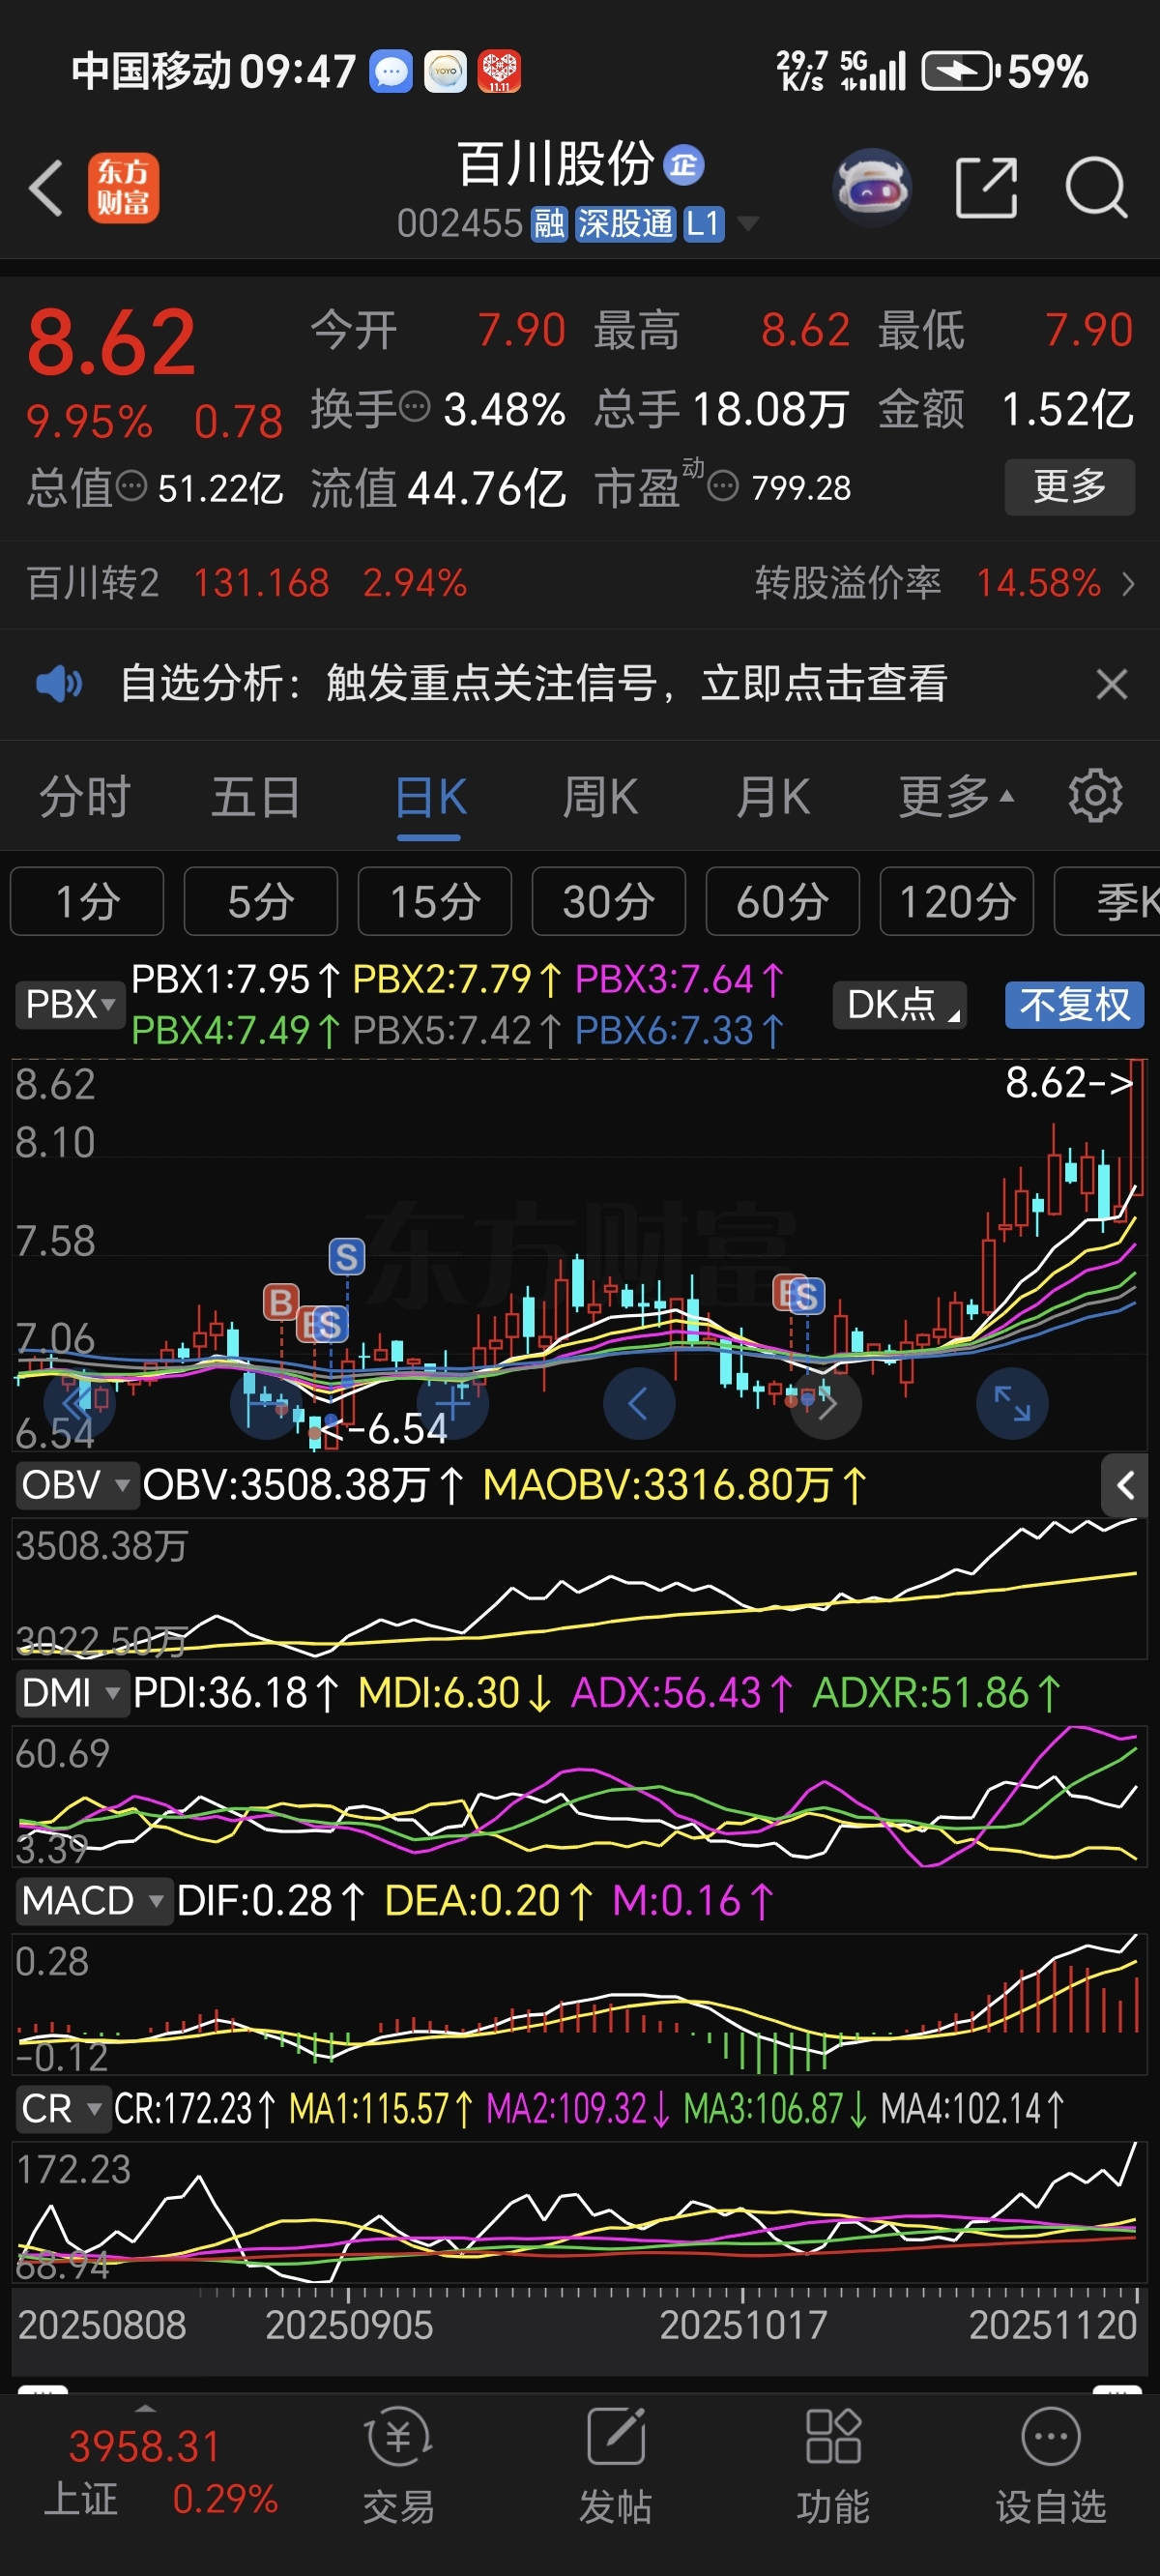This screenshot has width=1160, height=2576.
Task: Tap the B buy marker on chart
Action: tap(281, 1302)
